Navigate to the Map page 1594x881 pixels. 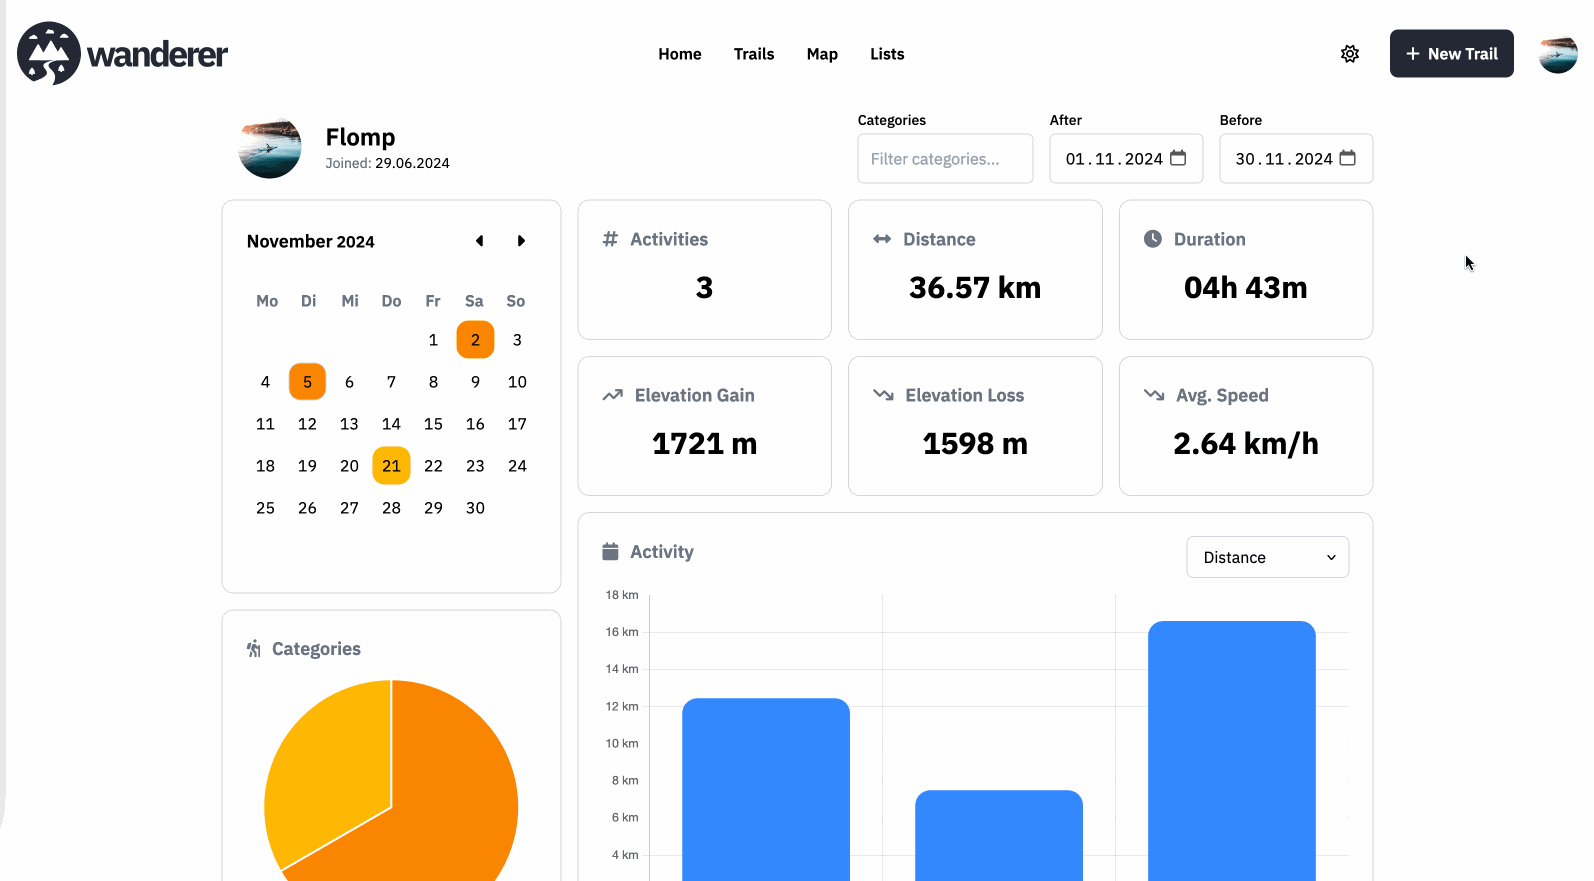tap(822, 54)
